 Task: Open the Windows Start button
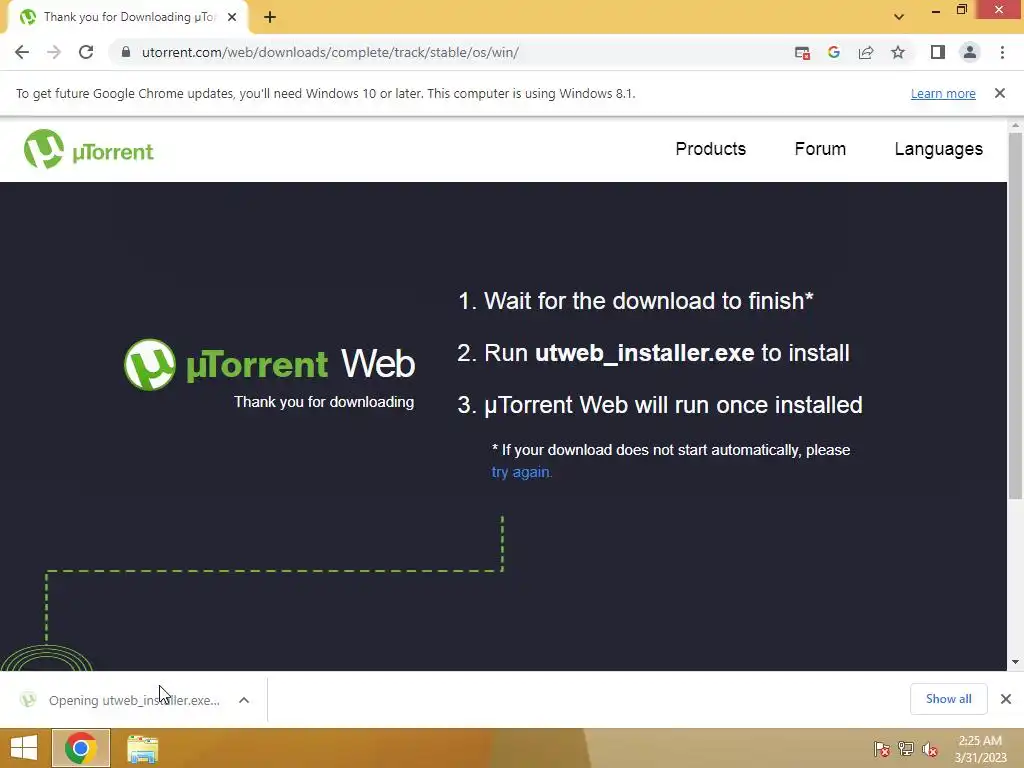pos(24,748)
